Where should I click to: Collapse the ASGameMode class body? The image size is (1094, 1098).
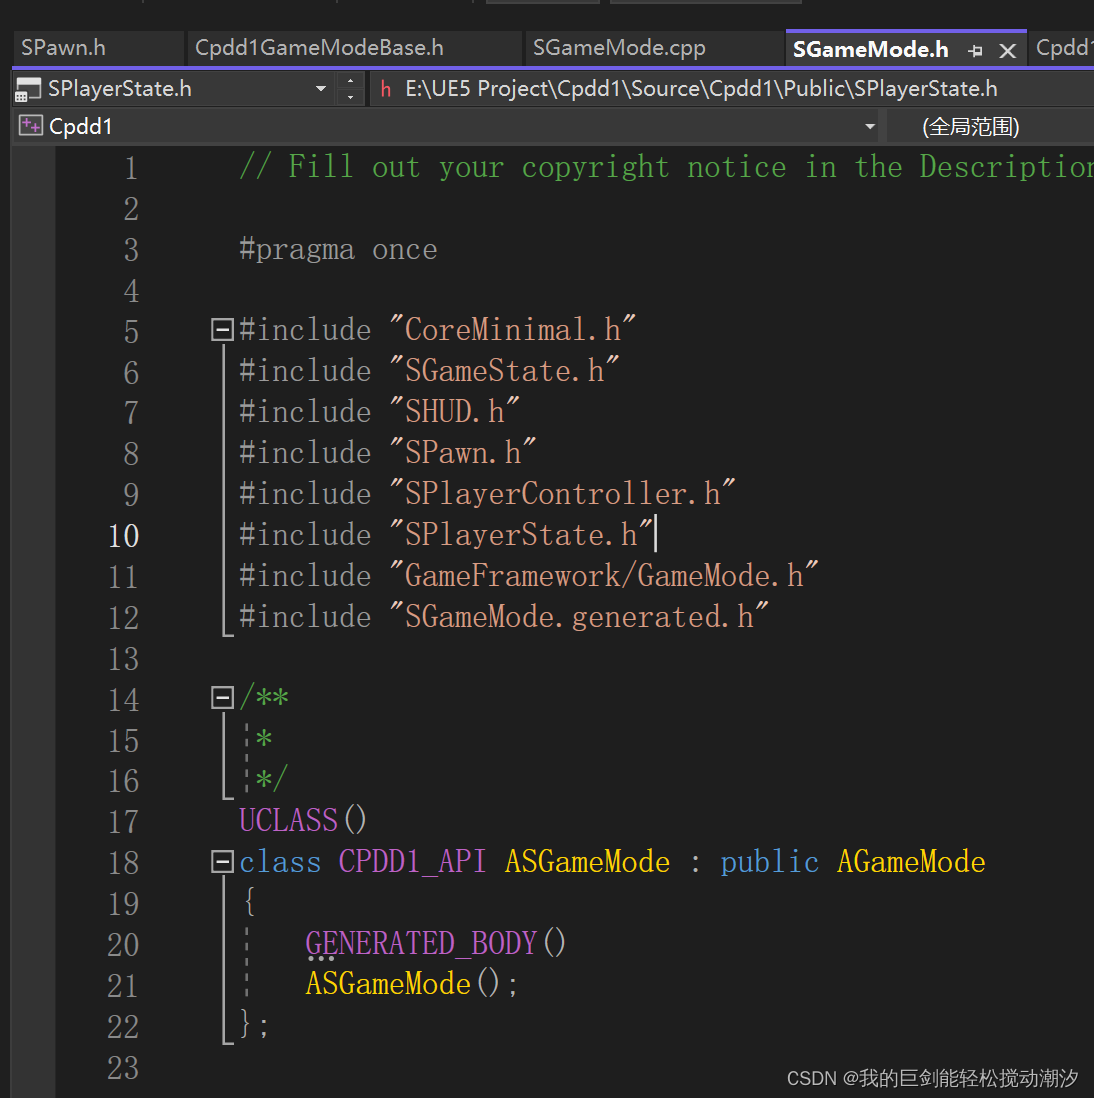click(221, 861)
